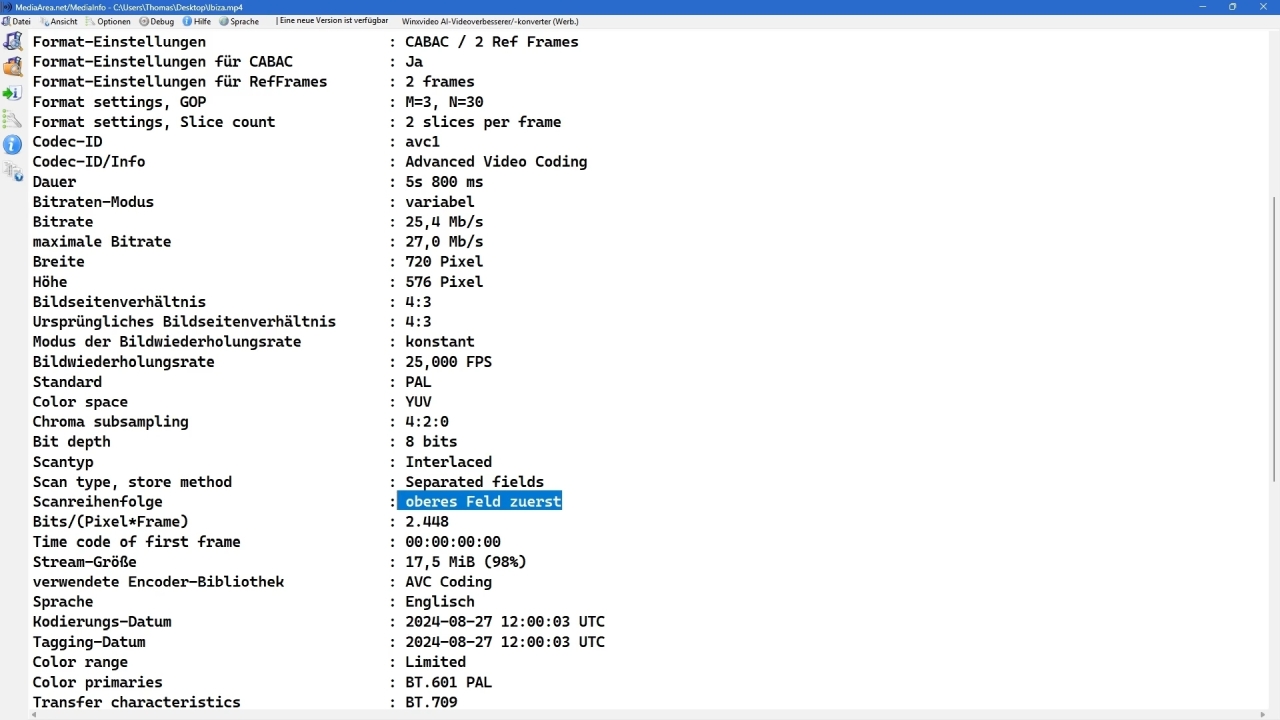
Task: Click the blue About info sidebar icon
Action: click(12, 145)
